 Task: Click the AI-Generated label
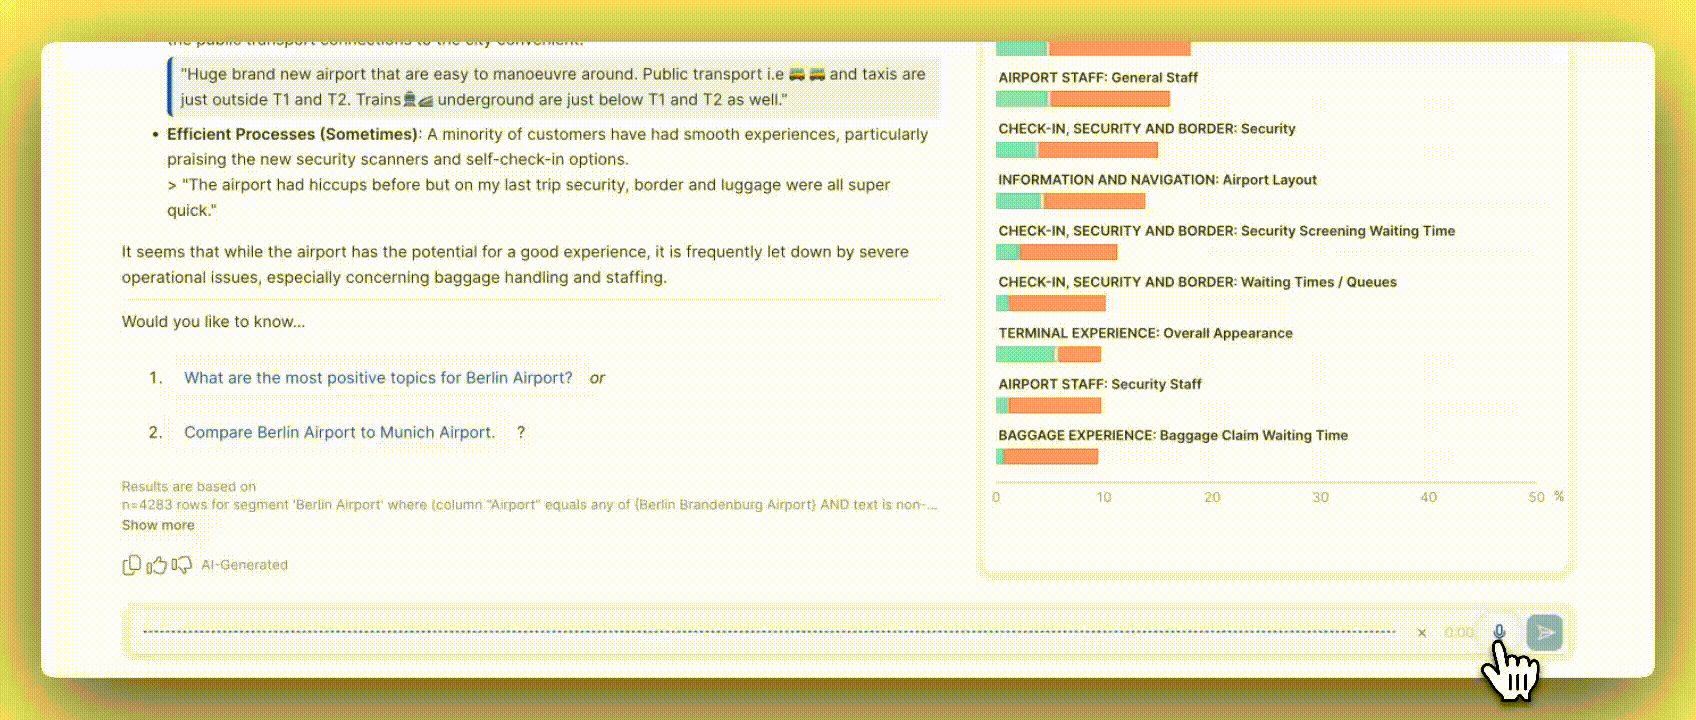[244, 565]
